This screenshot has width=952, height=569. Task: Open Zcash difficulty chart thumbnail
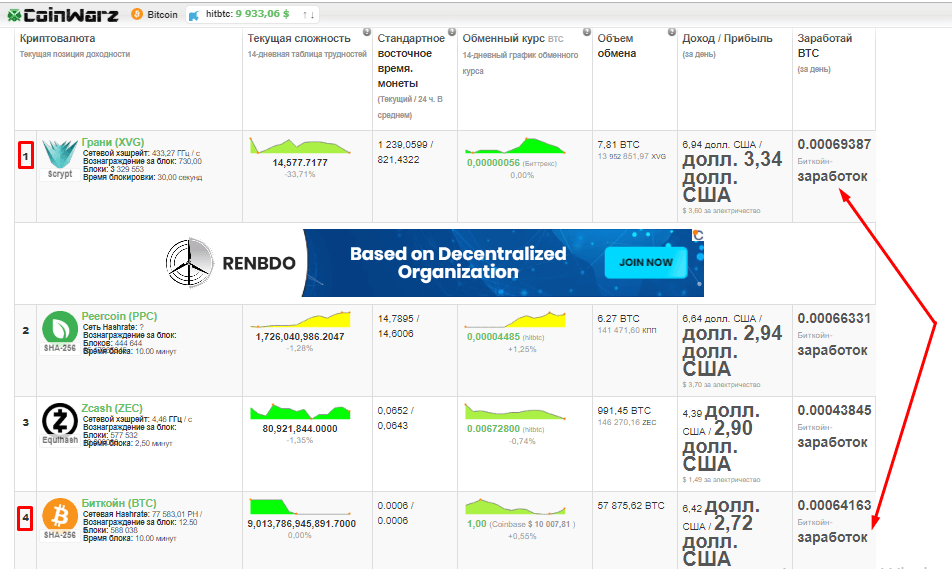[300, 412]
